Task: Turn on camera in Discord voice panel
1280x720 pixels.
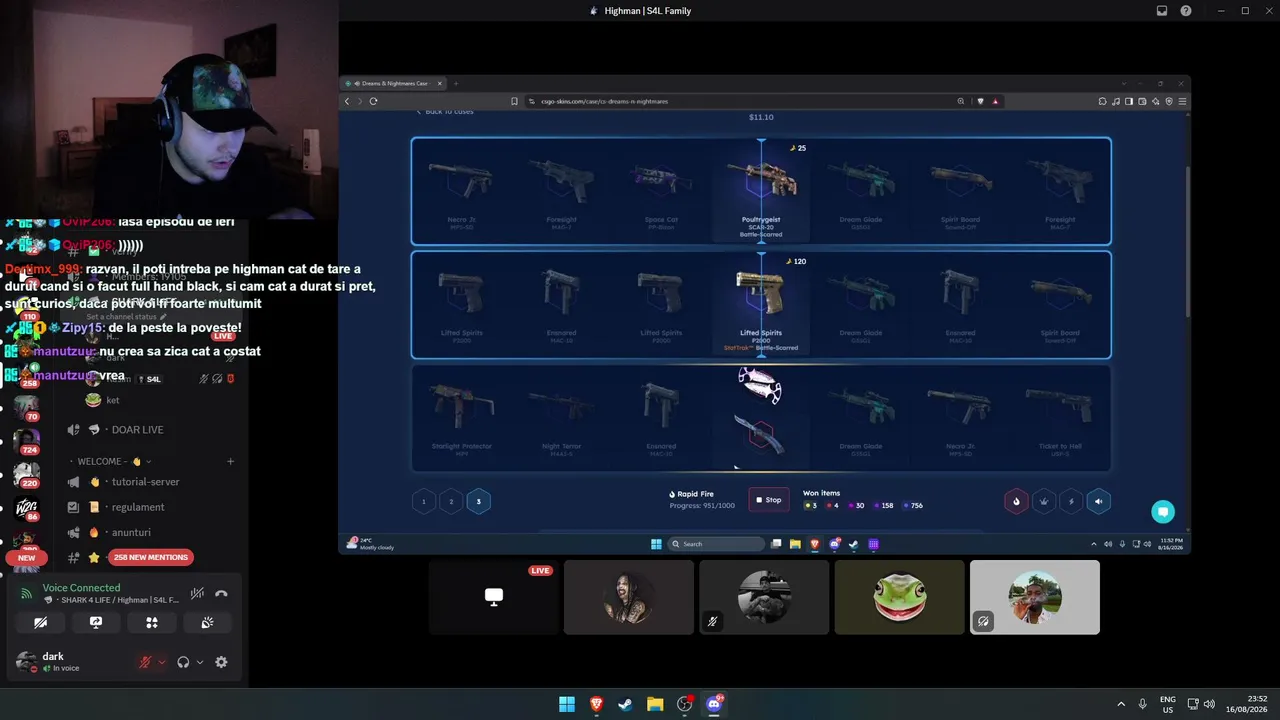Action: pyautogui.click(x=40, y=622)
